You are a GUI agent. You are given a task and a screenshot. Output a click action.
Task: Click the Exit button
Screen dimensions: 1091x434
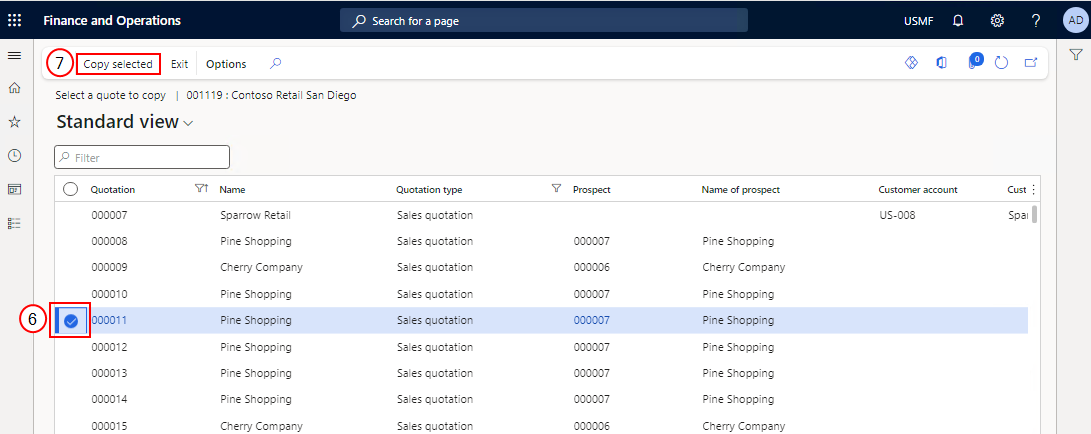(180, 64)
